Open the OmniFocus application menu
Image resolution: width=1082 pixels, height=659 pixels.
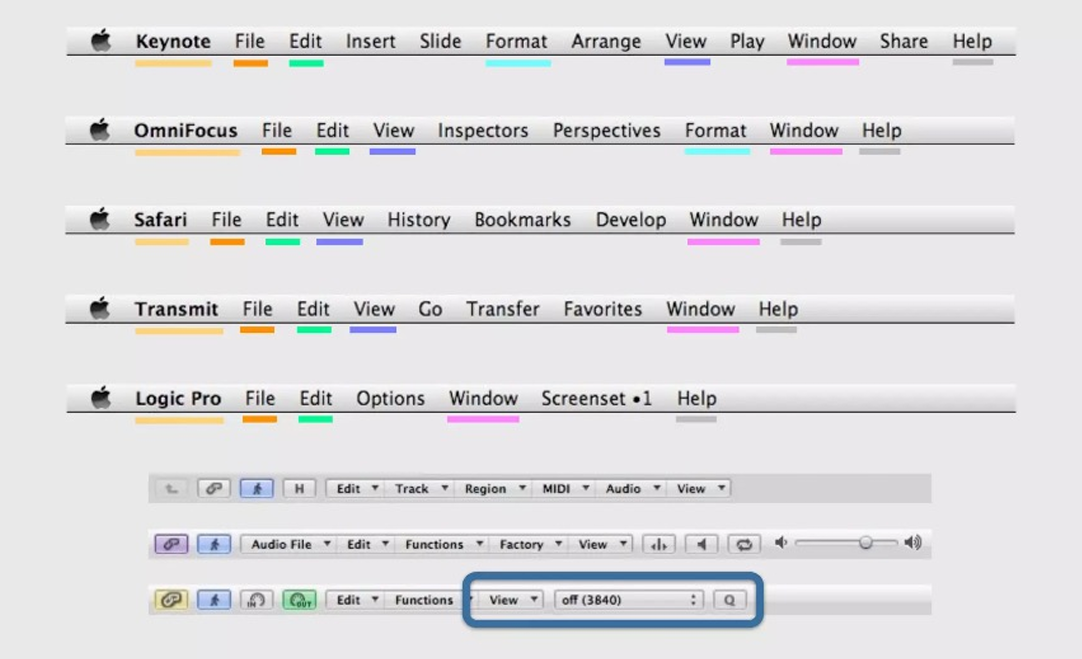pos(186,130)
